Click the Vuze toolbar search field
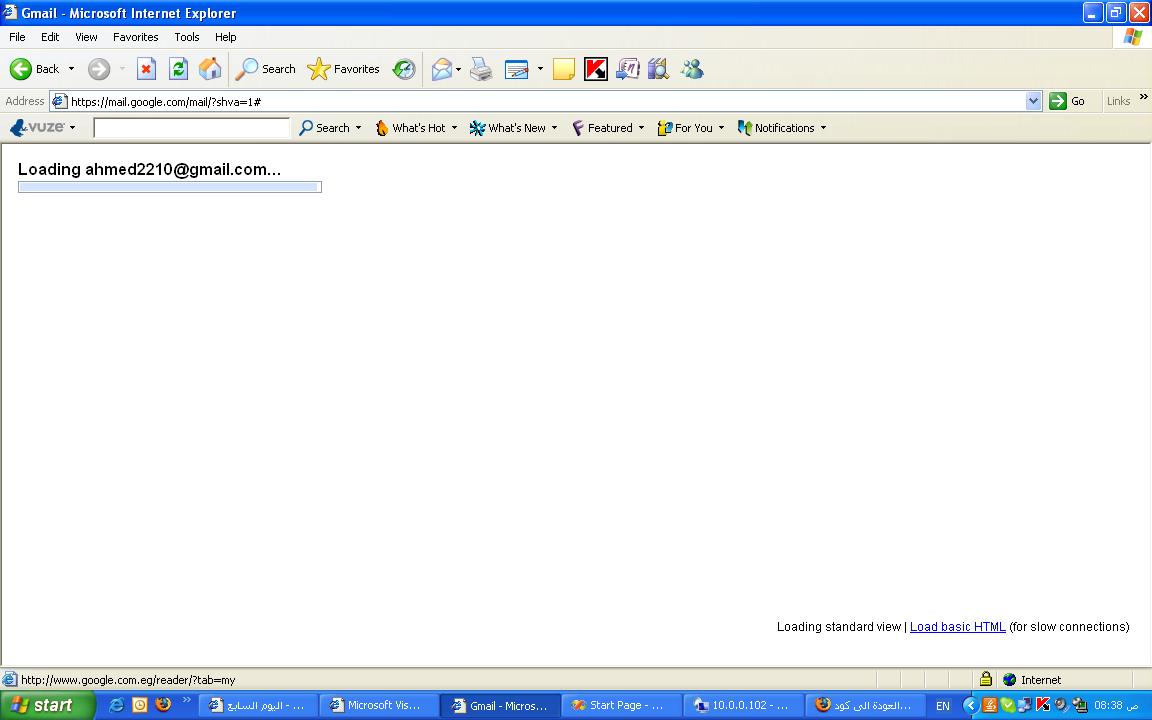 (x=192, y=128)
